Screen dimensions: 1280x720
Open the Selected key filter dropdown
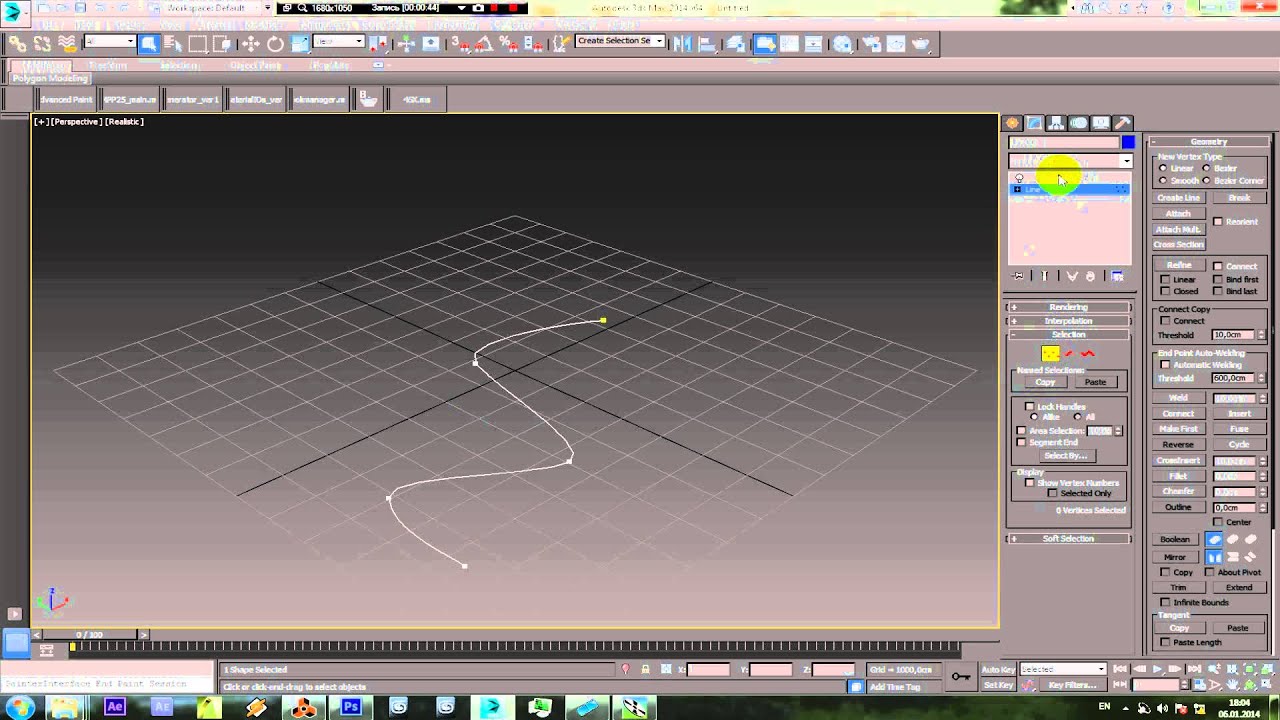[x=1062, y=669]
